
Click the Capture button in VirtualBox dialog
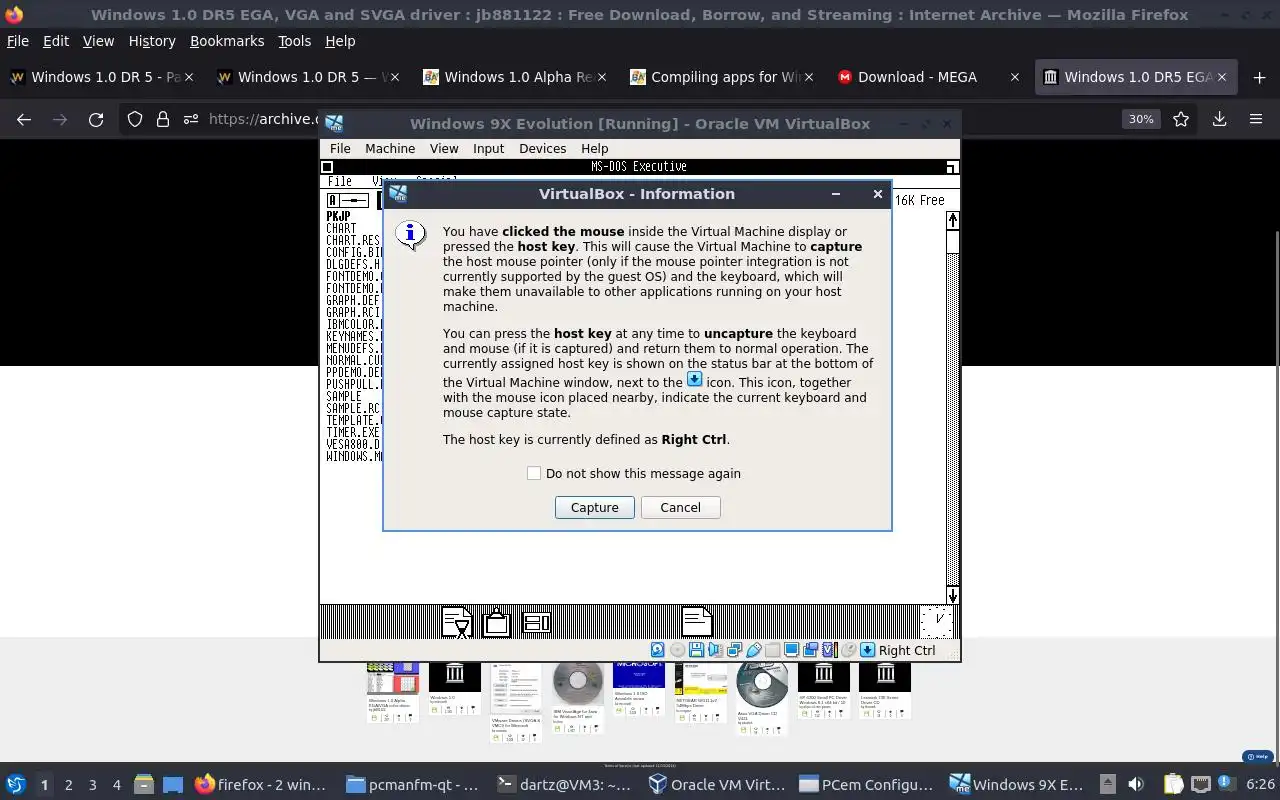pos(594,507)
